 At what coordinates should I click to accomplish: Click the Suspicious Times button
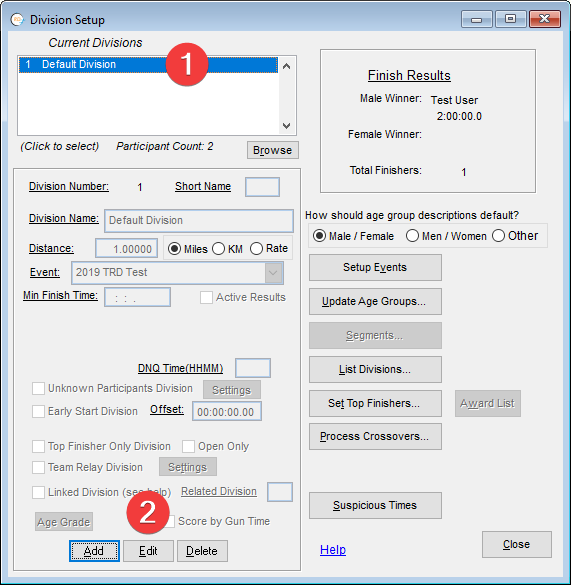375,506
